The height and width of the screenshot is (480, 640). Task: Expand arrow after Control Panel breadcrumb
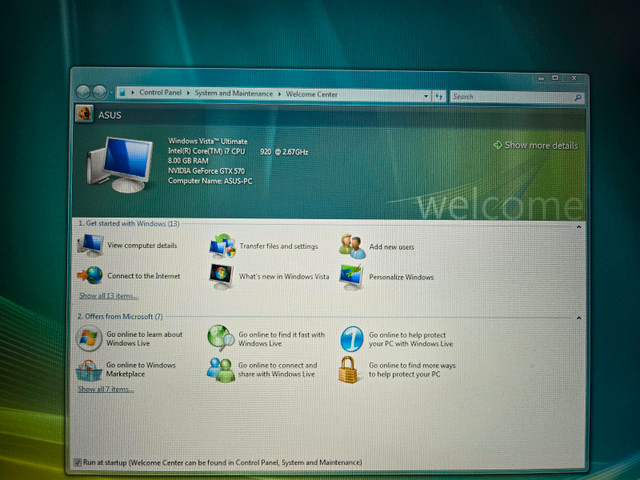[x=188, y=93]
